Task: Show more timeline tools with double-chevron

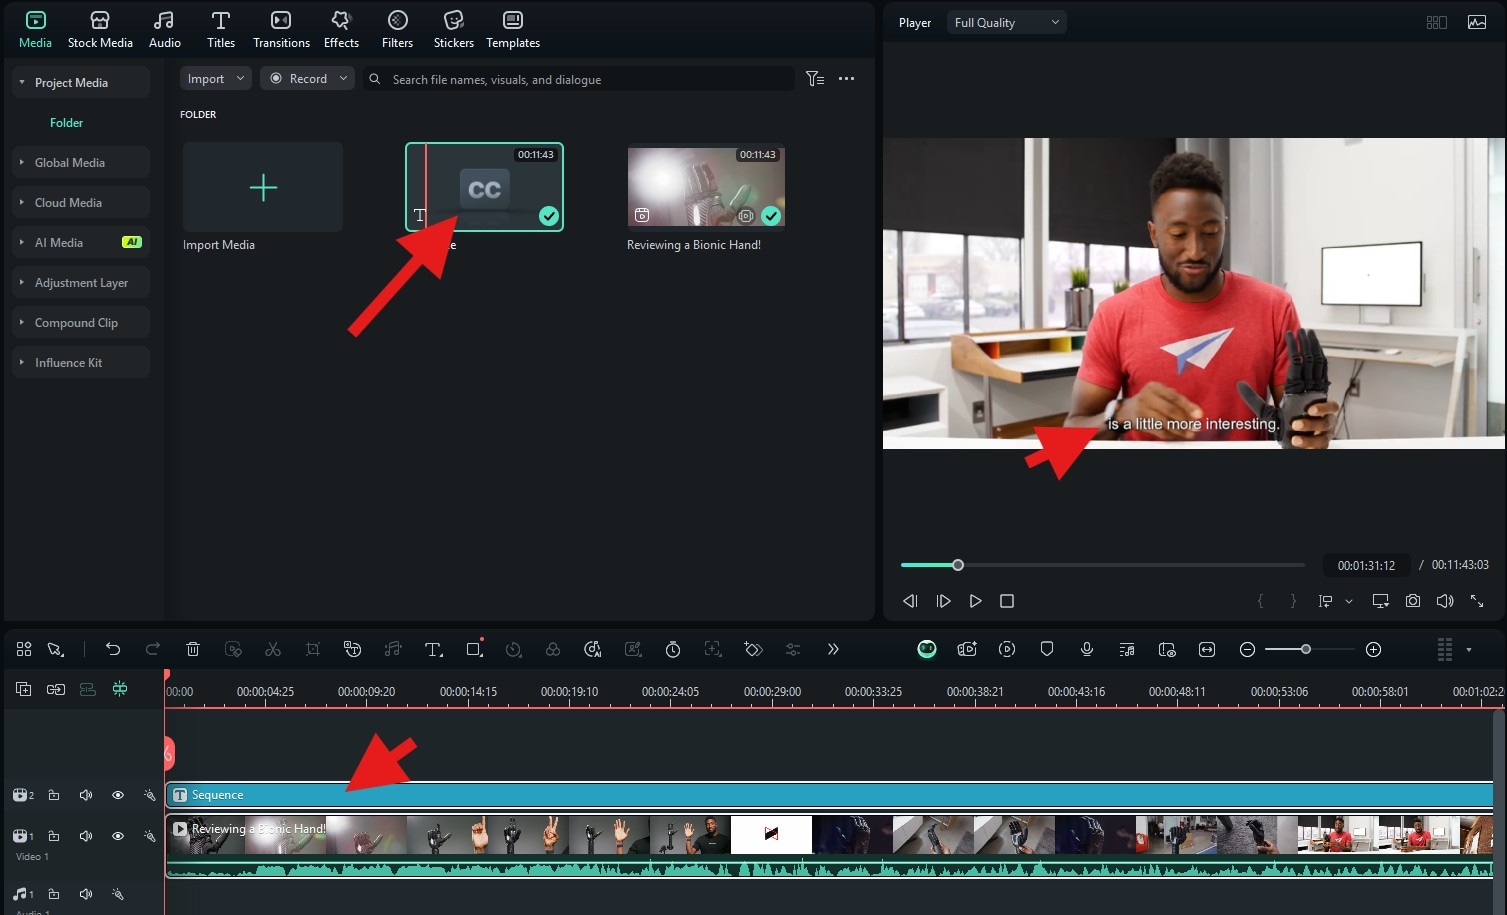Action: (833, 649)
